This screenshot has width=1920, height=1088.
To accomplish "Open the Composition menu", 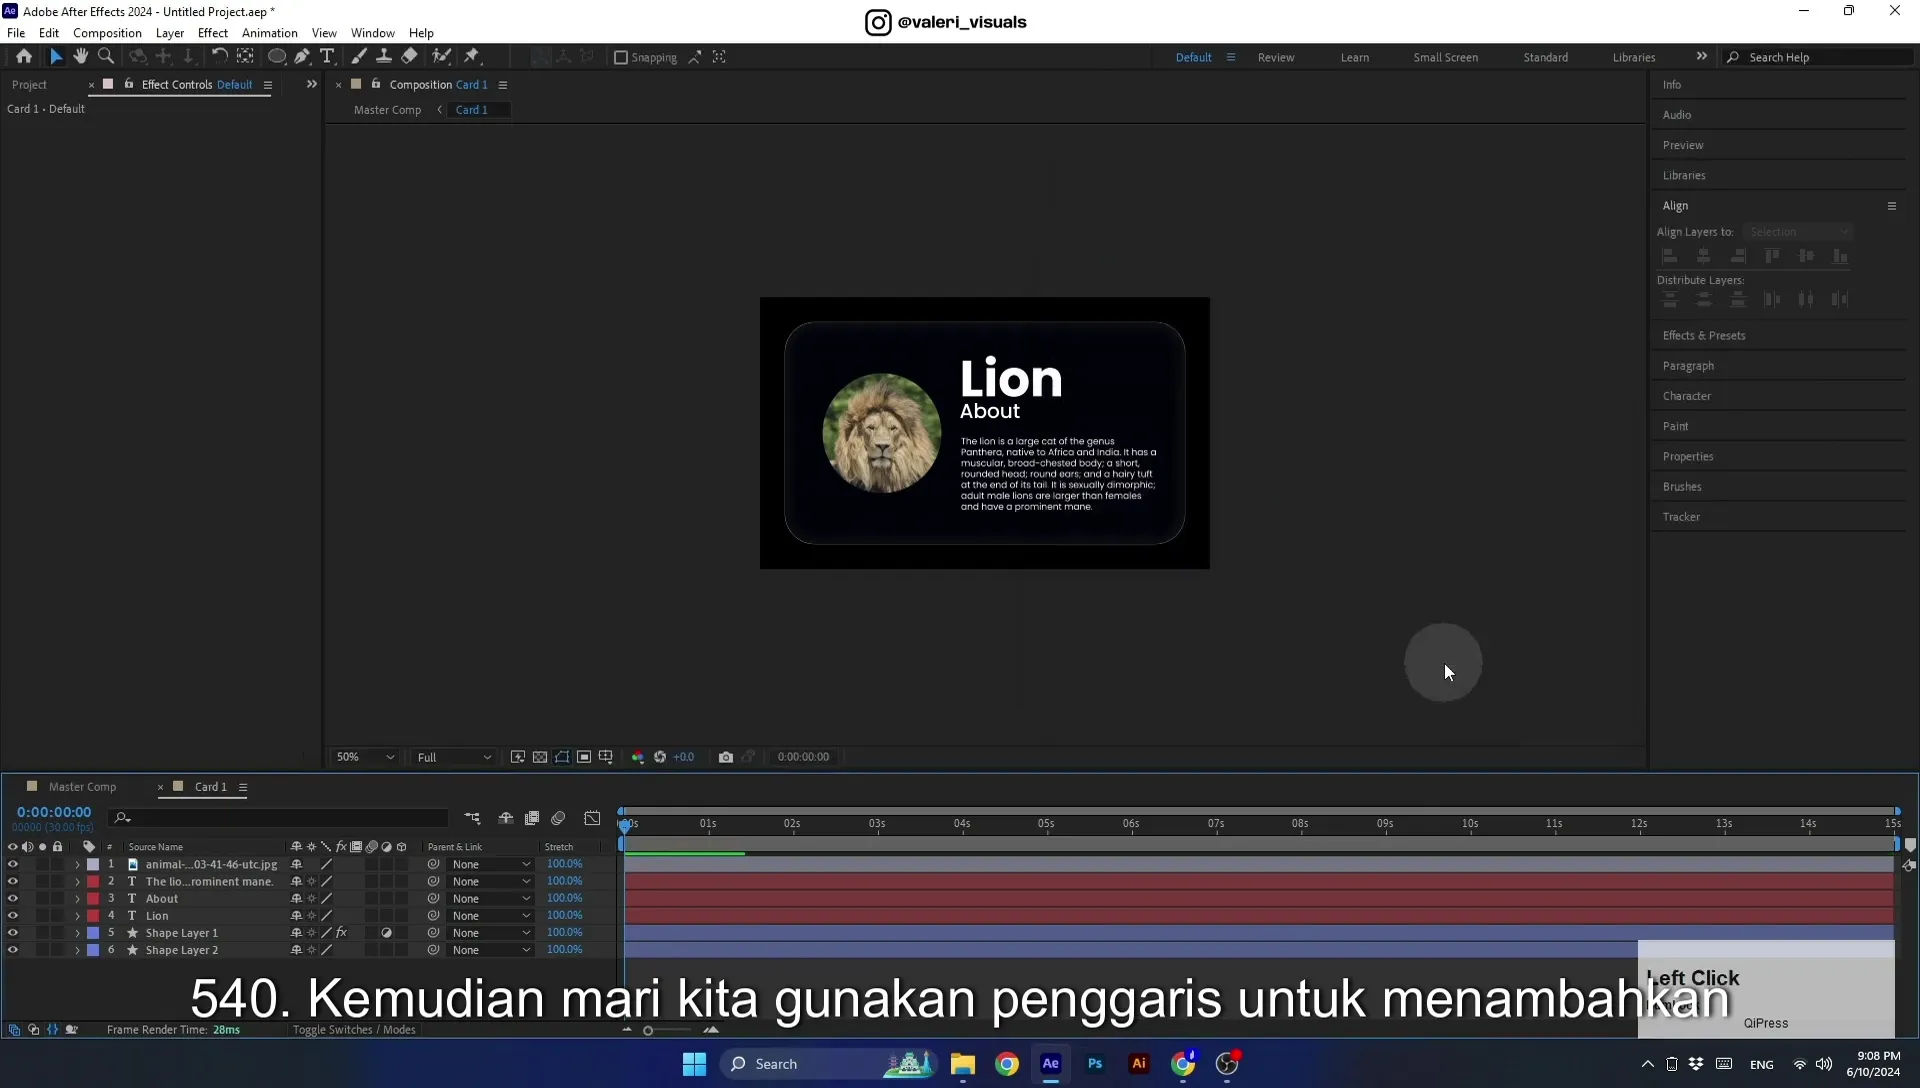I will 107,33.
